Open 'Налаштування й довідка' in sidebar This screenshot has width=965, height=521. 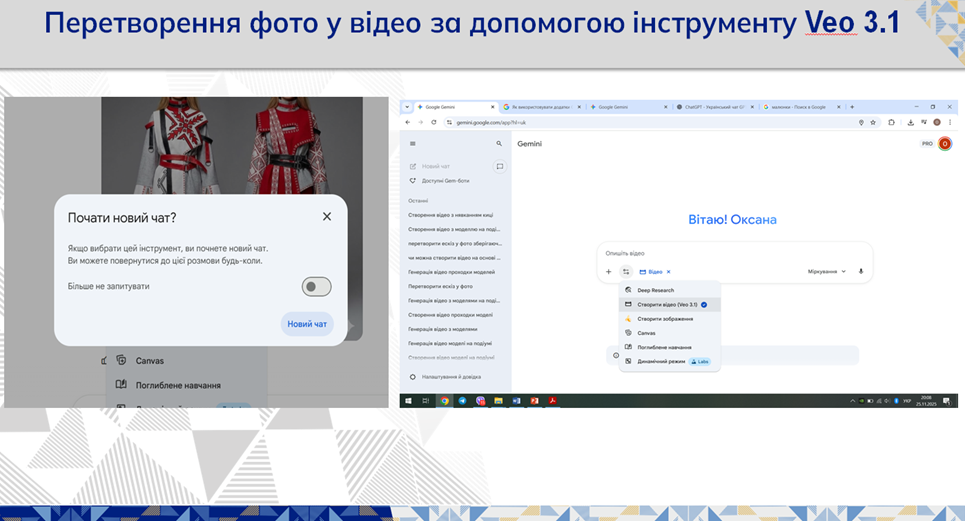coord(452,377)
